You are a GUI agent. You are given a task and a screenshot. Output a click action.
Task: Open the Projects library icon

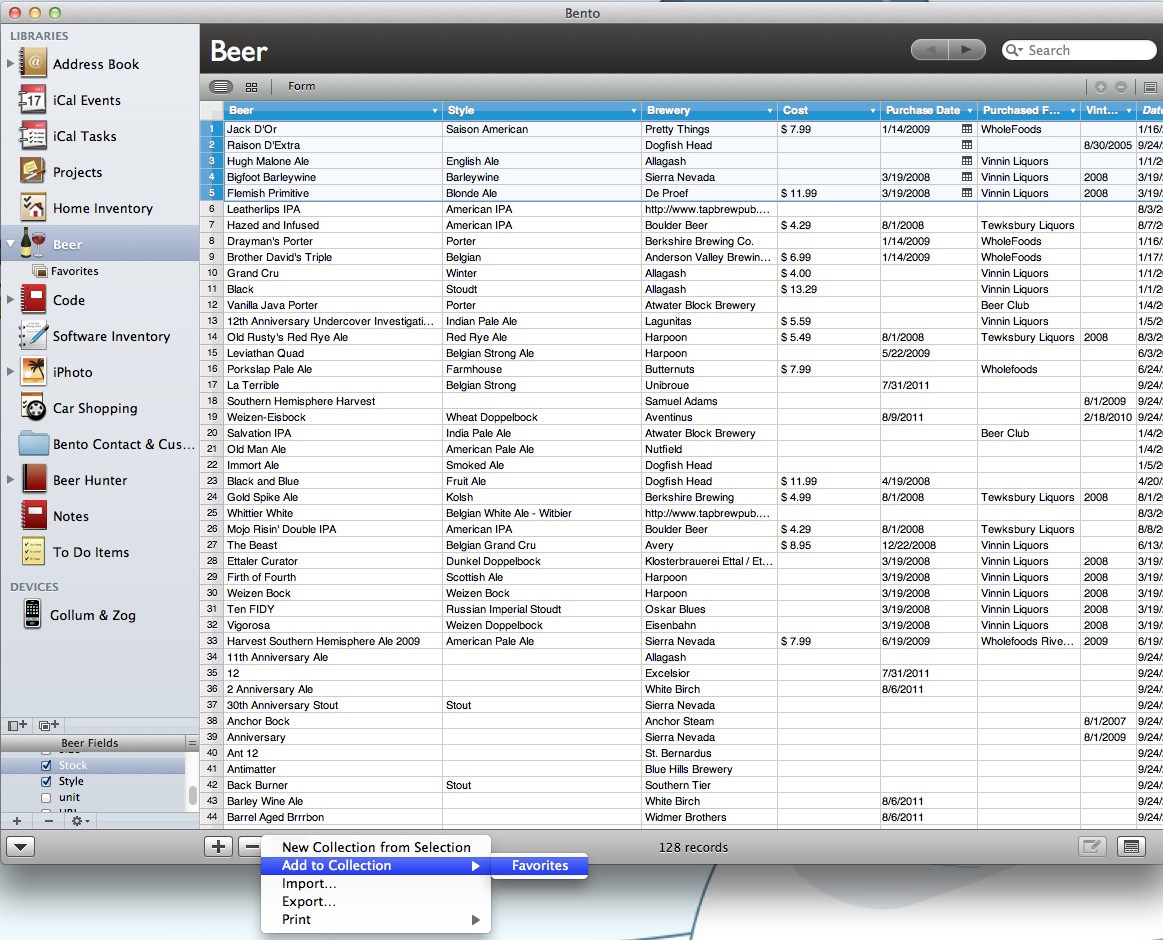[x=33, y=171]
